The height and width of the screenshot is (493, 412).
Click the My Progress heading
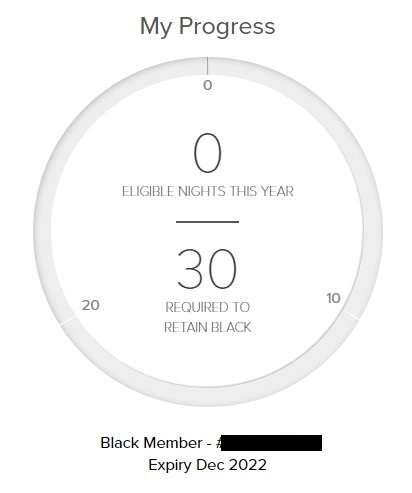point(207,26)
